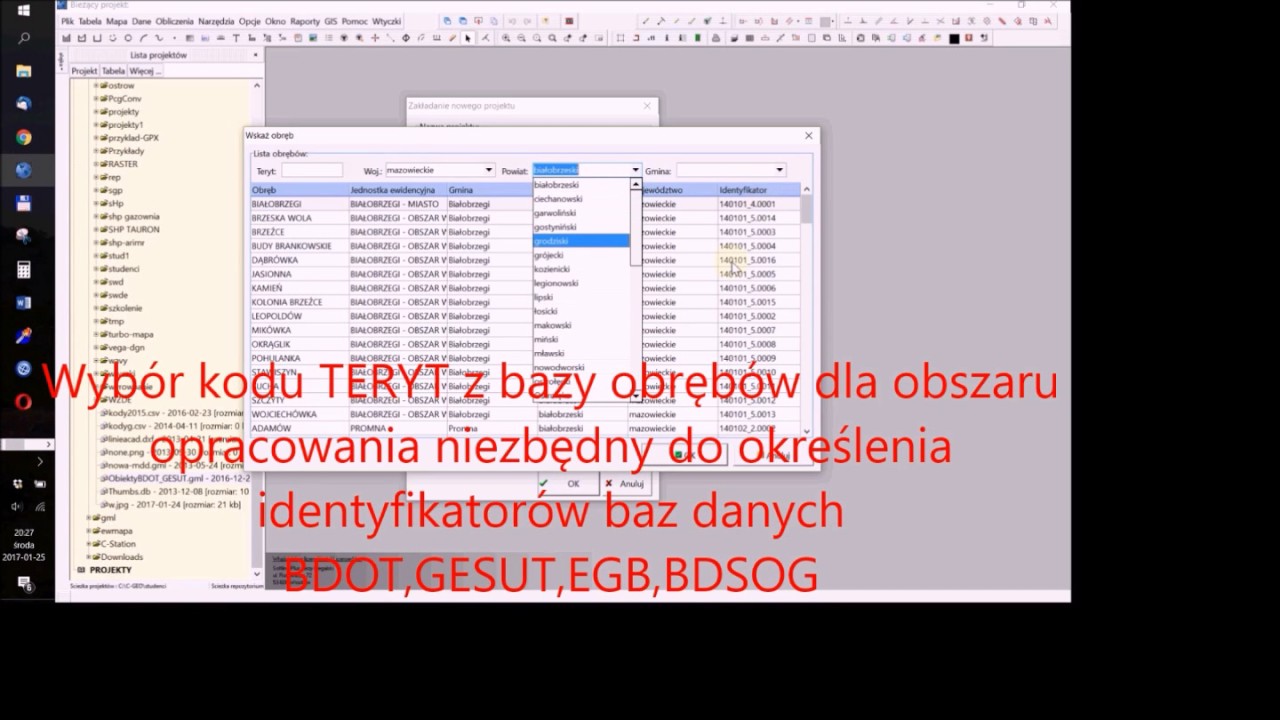
Task: Click the zoom out magnifier icon
Action: 521,38
